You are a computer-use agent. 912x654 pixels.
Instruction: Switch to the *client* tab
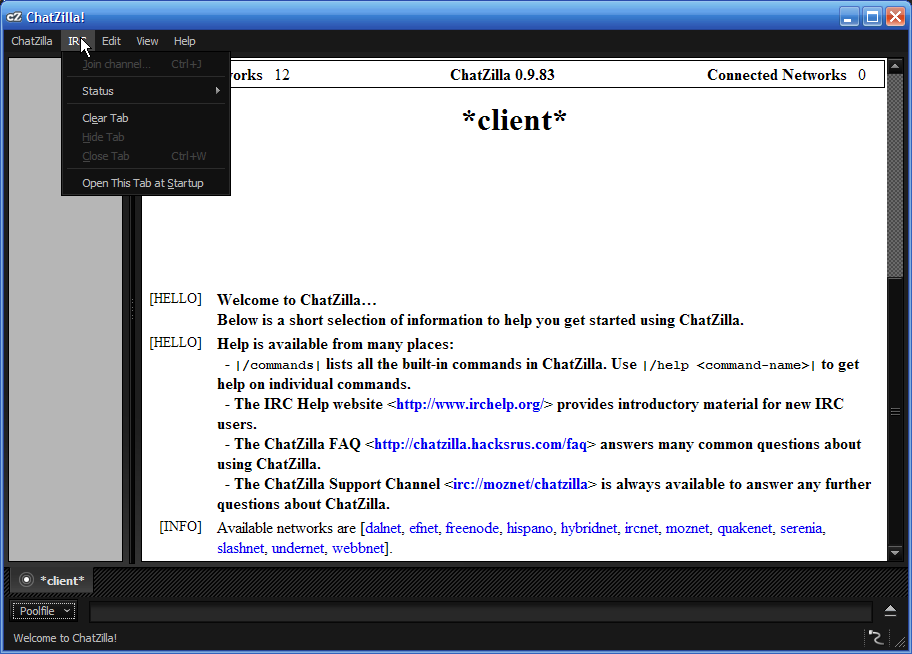(x=52, y=580)
